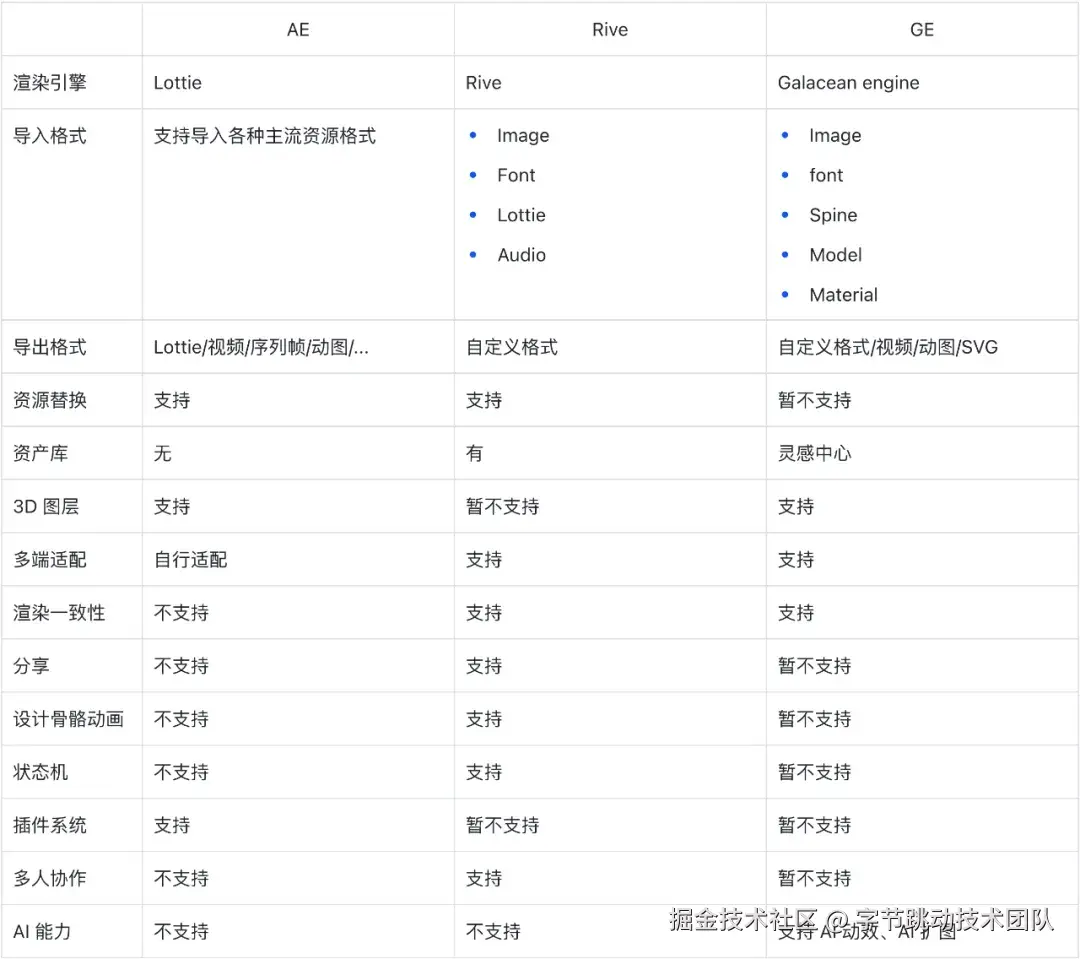Screen dimensions: 1080x959
Task: Click the Spine bullet item under GE
Action: pos(833,215)
